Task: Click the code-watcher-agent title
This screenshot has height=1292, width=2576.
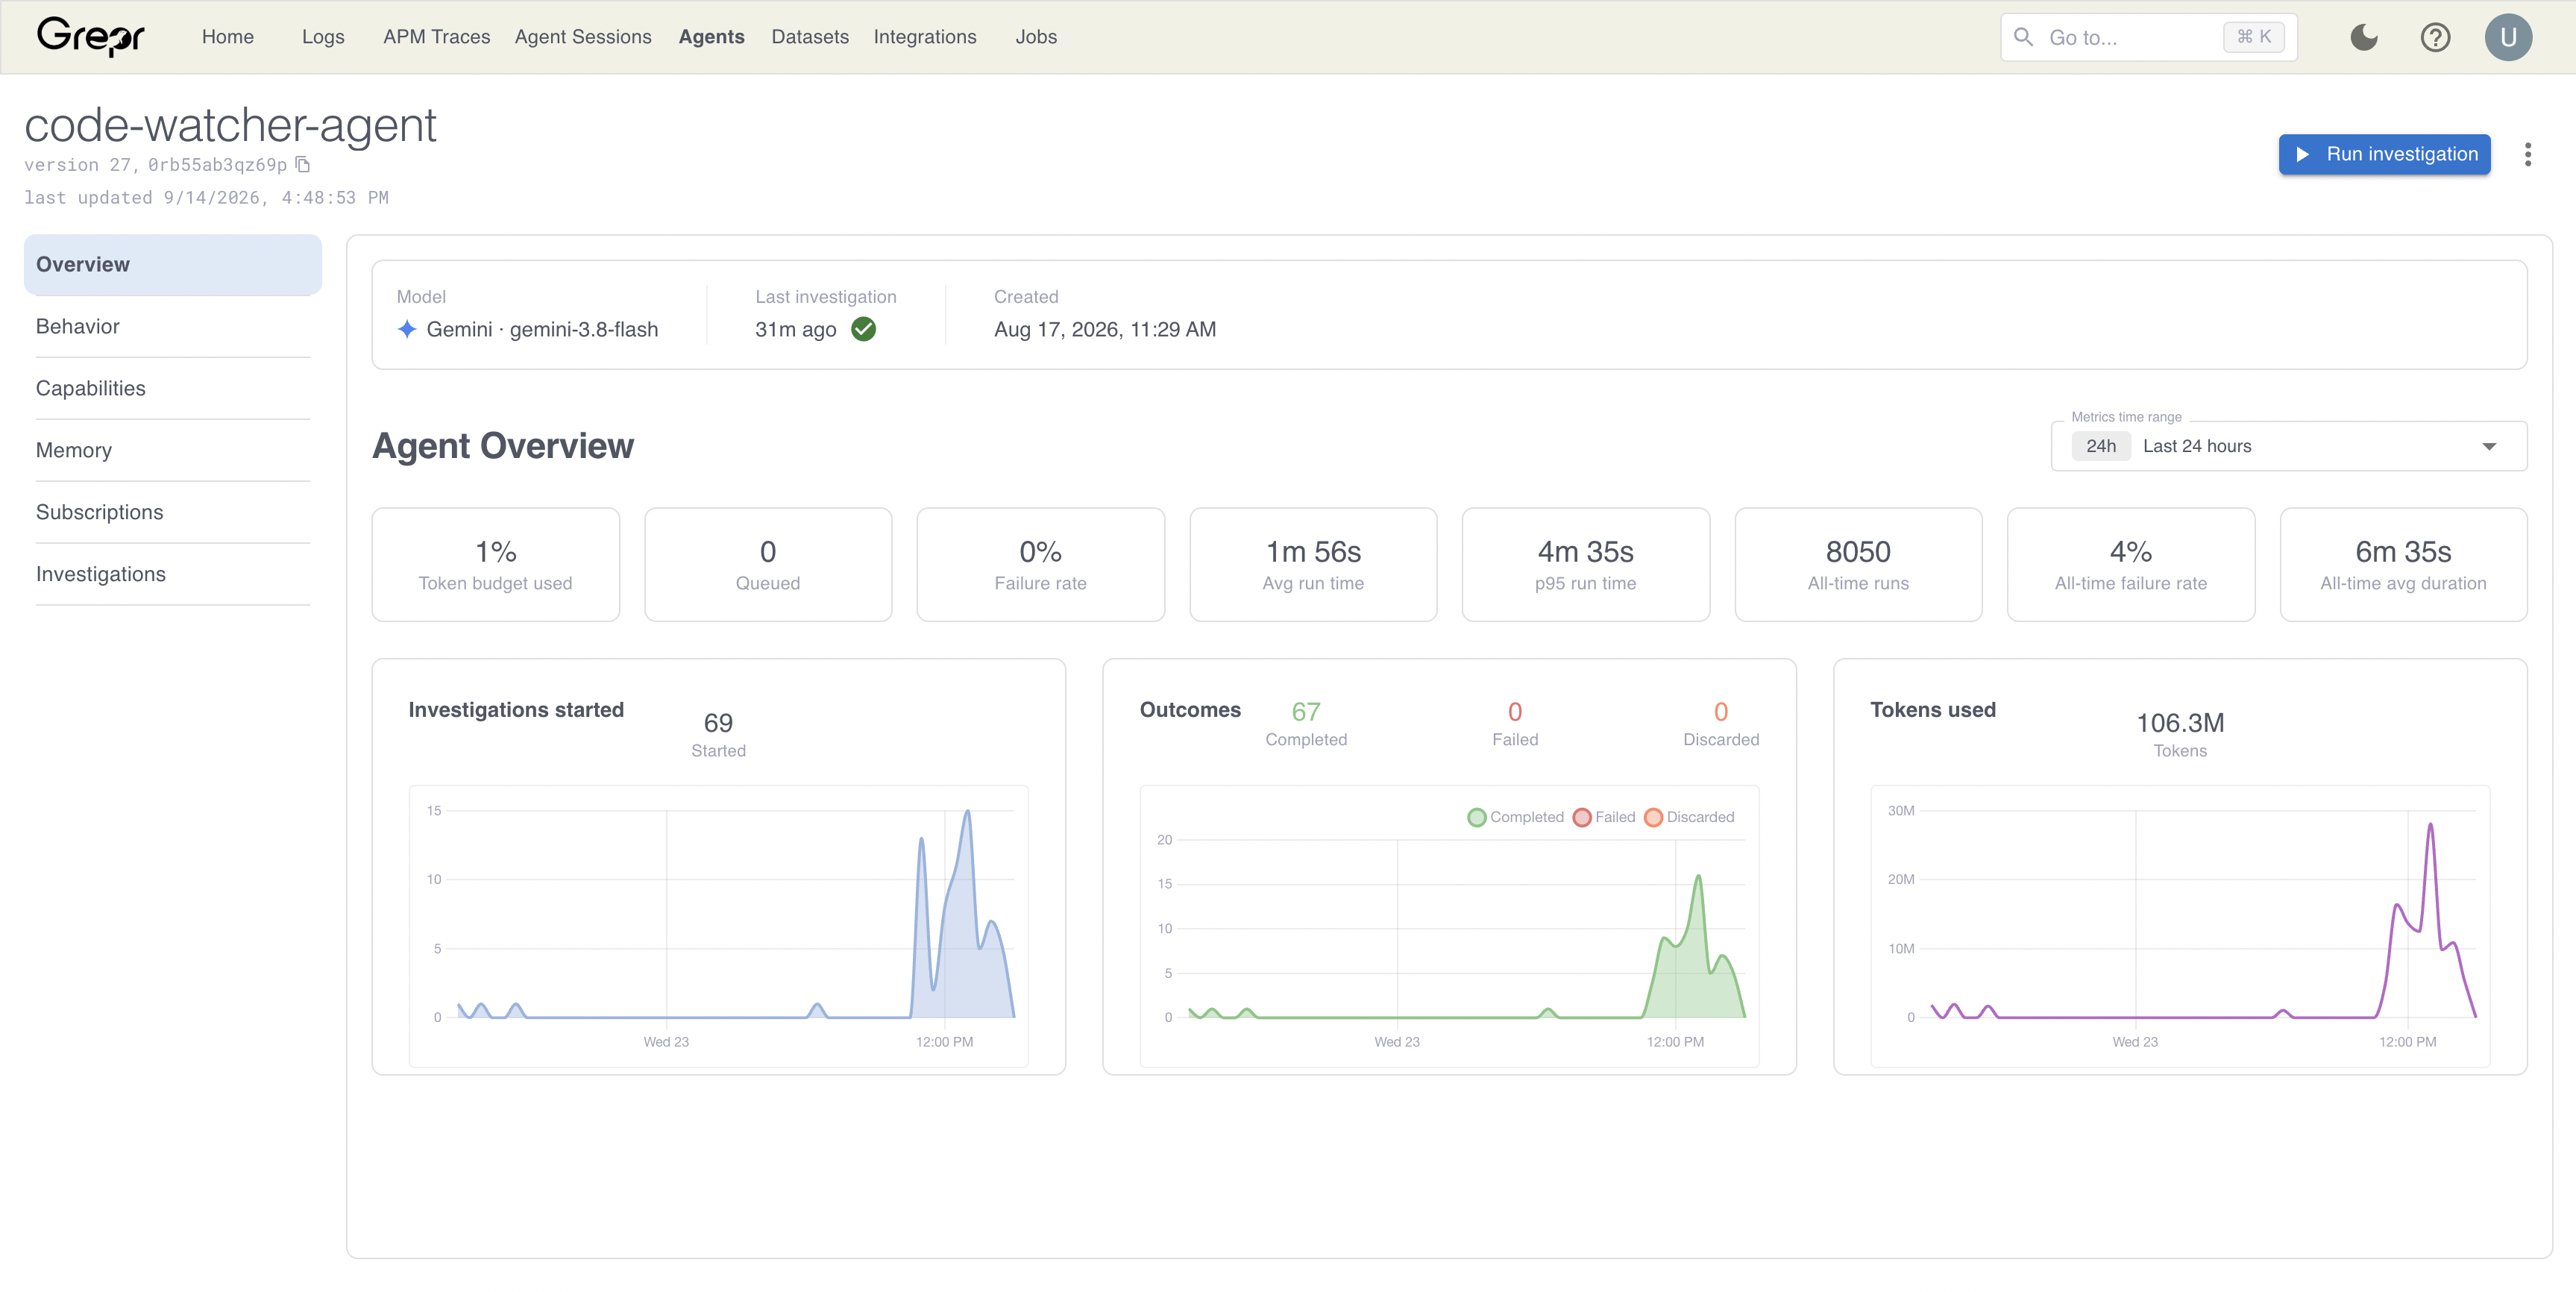Action: click(230, 125)
